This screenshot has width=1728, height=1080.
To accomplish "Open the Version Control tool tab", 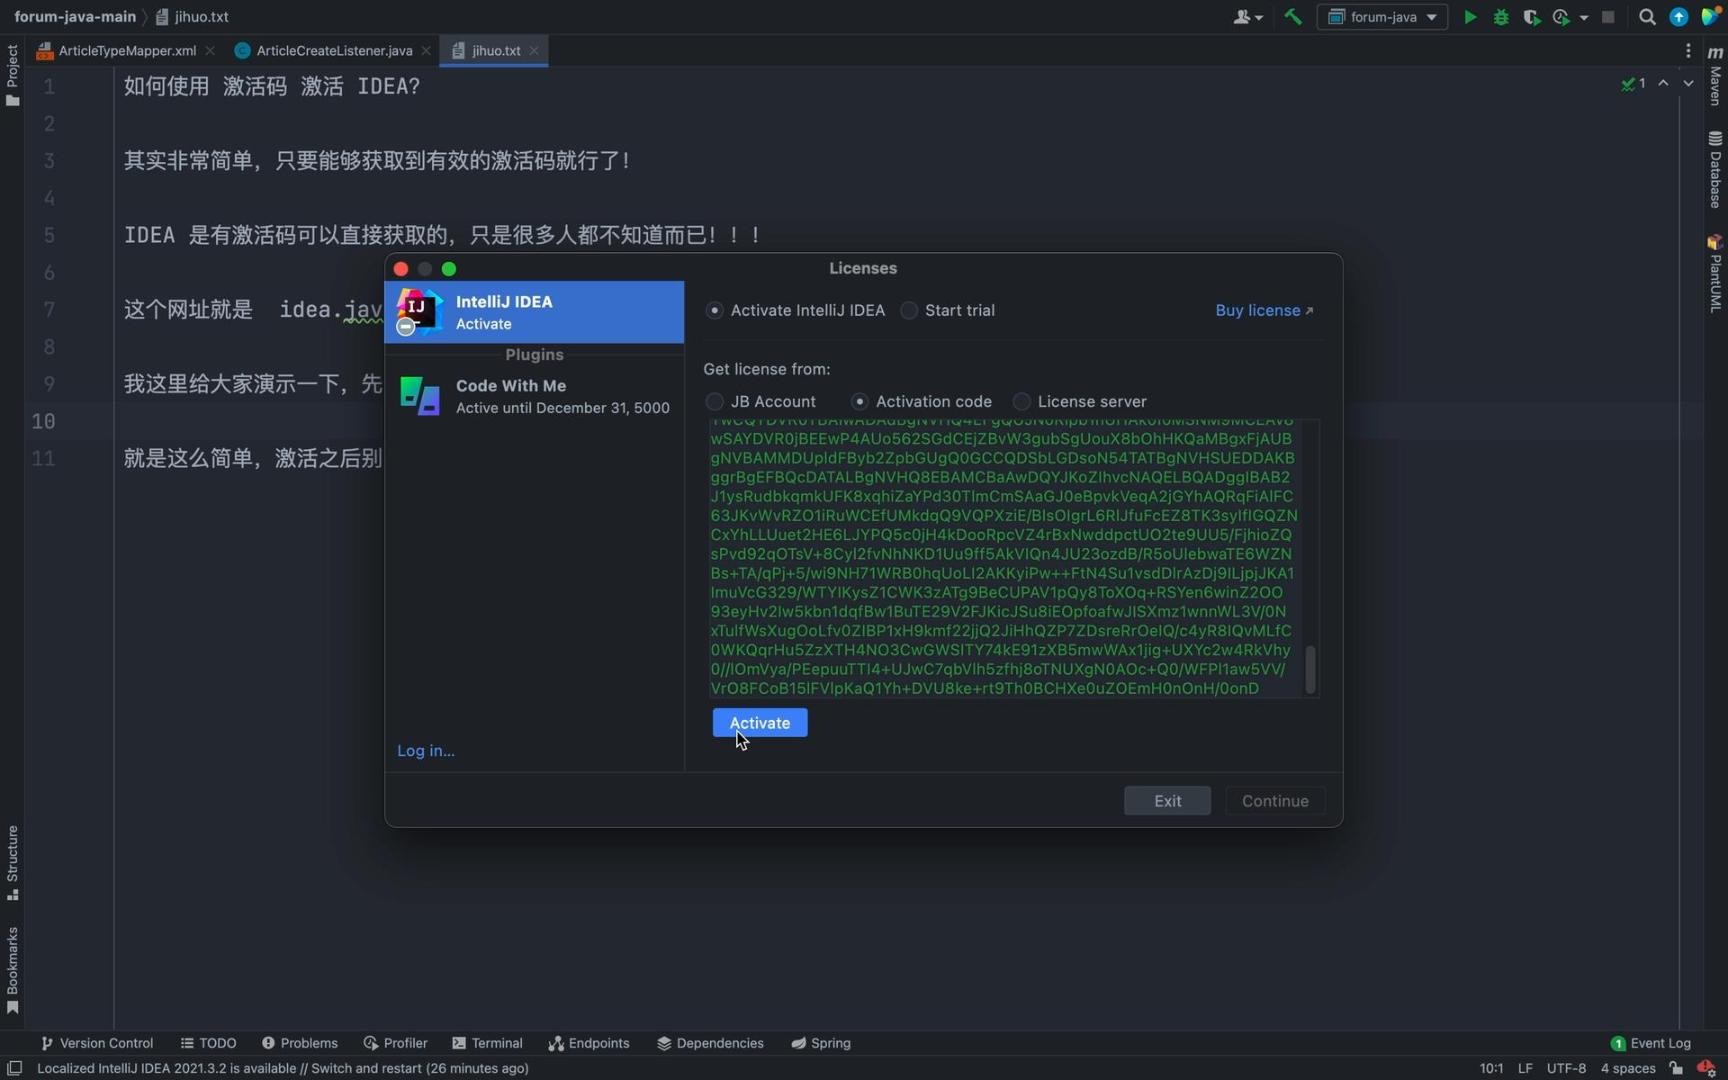I will click(x=97, y=1043).
